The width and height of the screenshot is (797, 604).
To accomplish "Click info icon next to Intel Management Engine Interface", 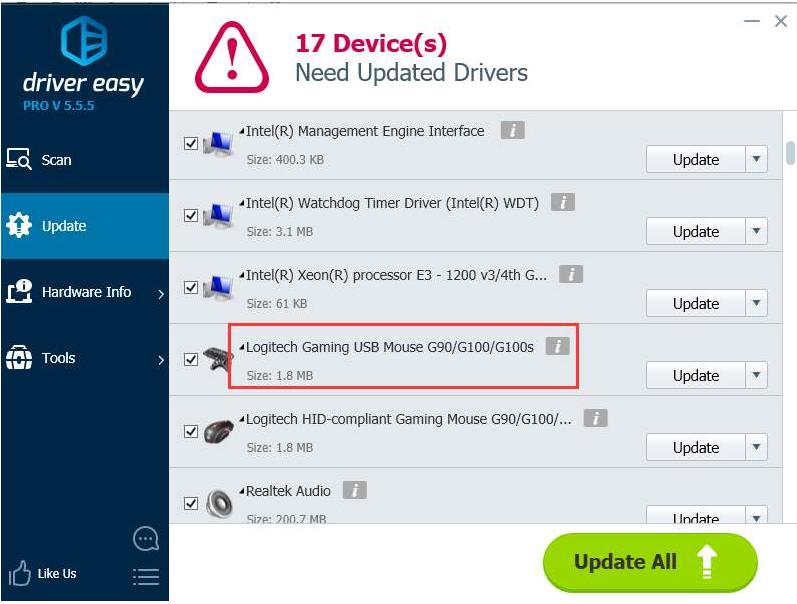I will click(512, 131).
